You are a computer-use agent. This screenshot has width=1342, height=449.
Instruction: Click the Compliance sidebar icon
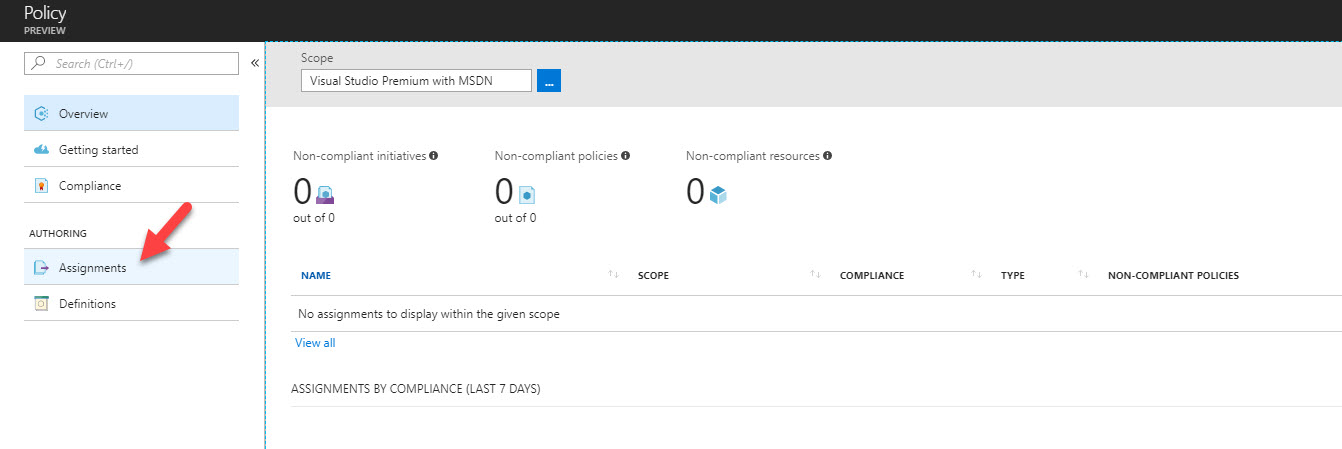pos(41,186)
